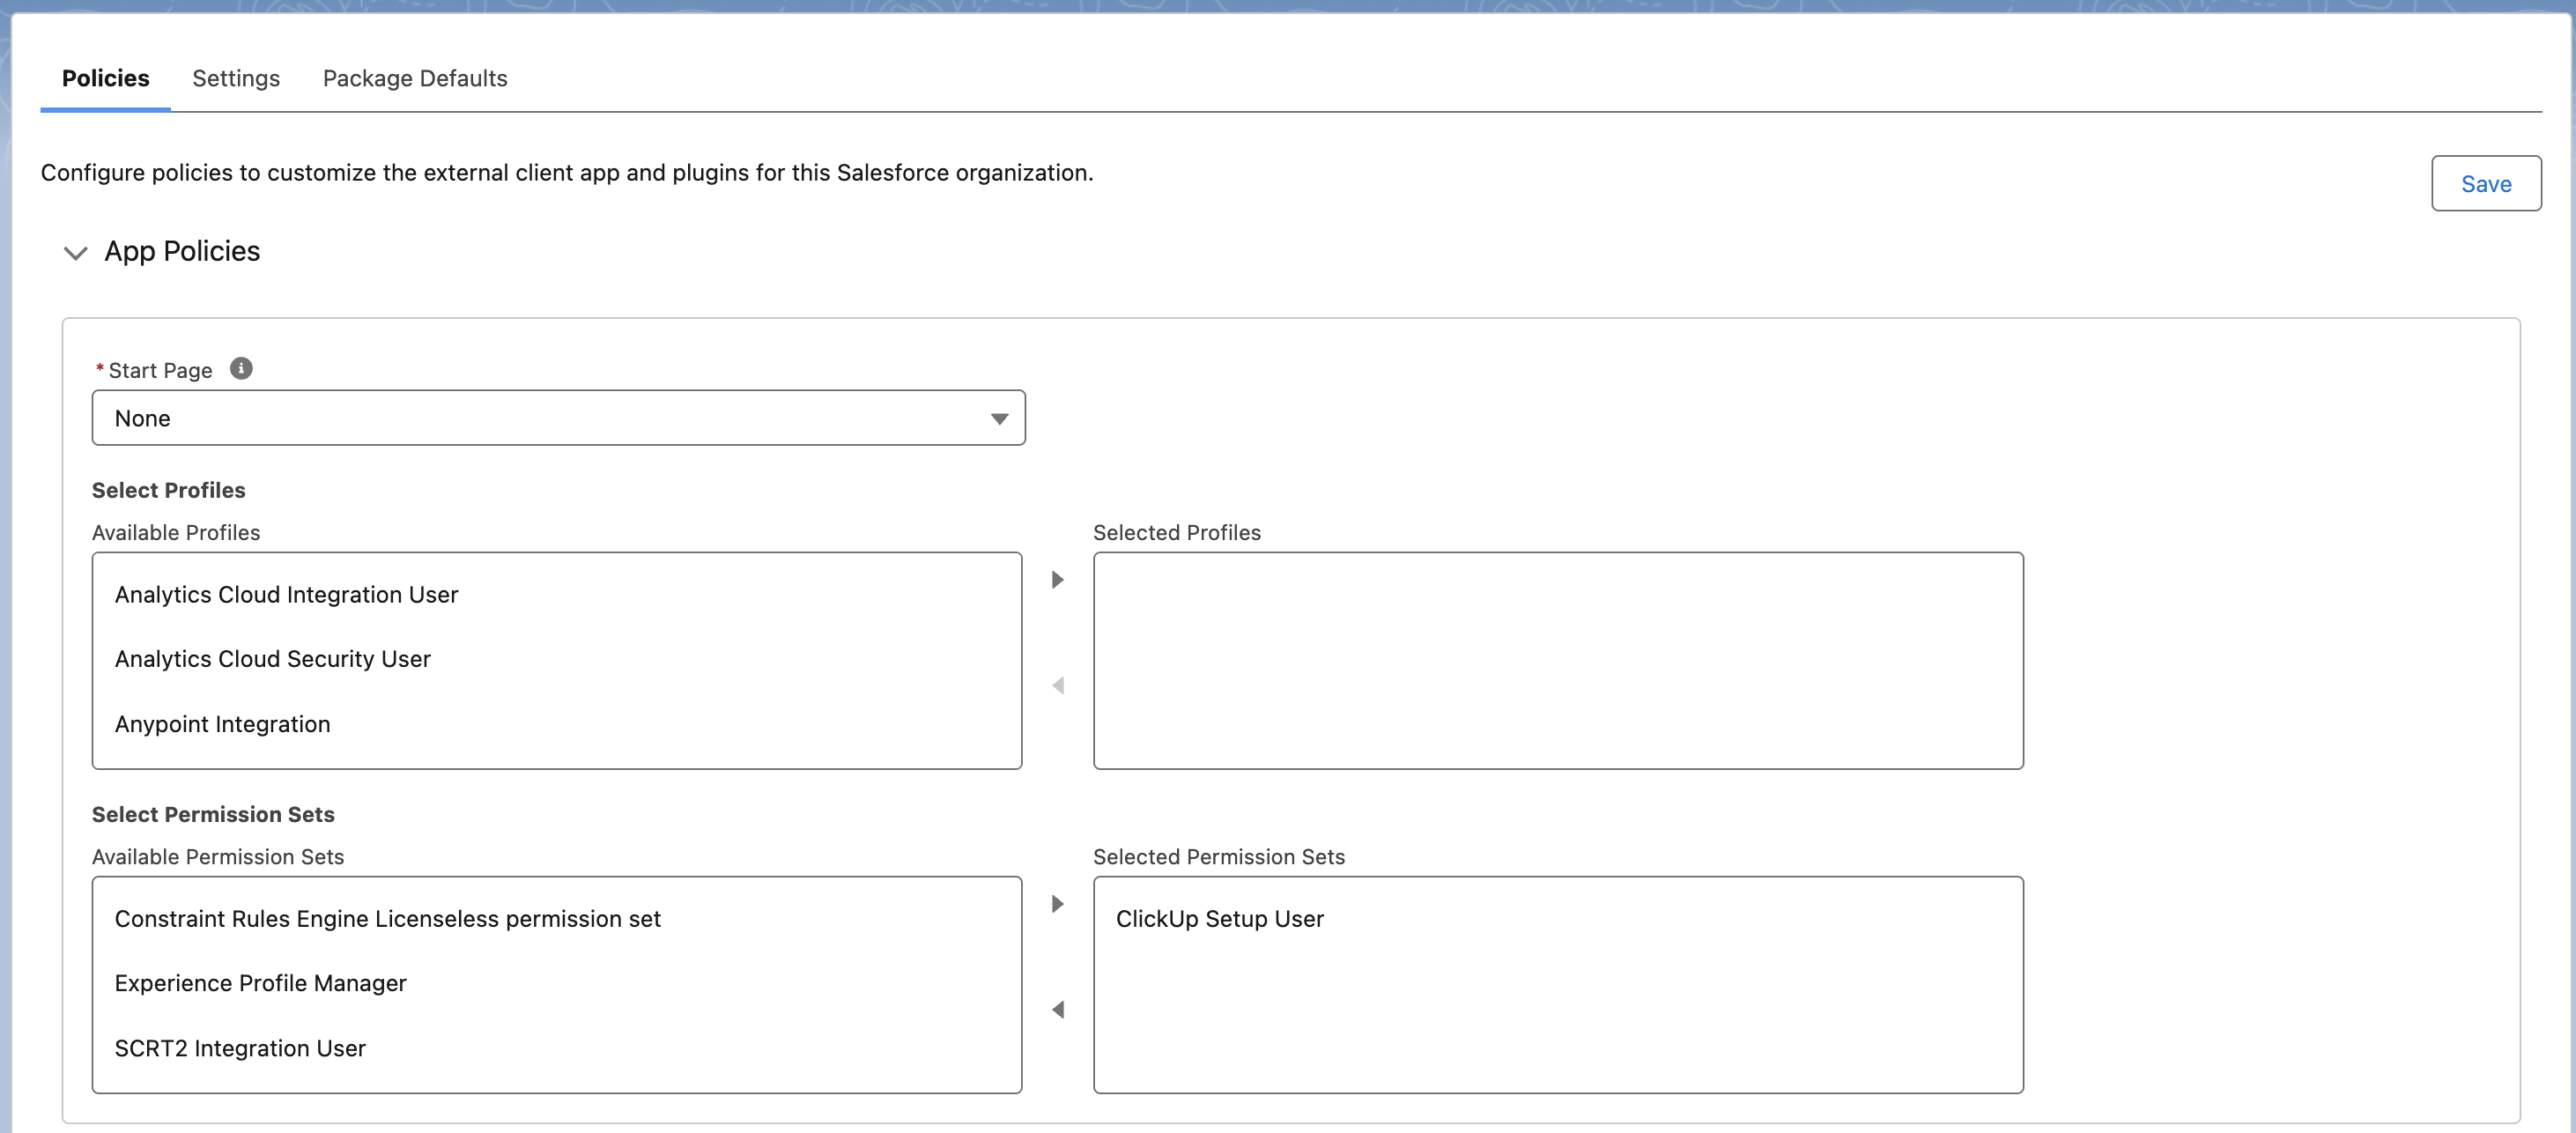Image resolution: width=2576 pixels, height=1133 pixels.
Task: Select SCRT2 Integration User permission set
Action: pos(556,1048)
